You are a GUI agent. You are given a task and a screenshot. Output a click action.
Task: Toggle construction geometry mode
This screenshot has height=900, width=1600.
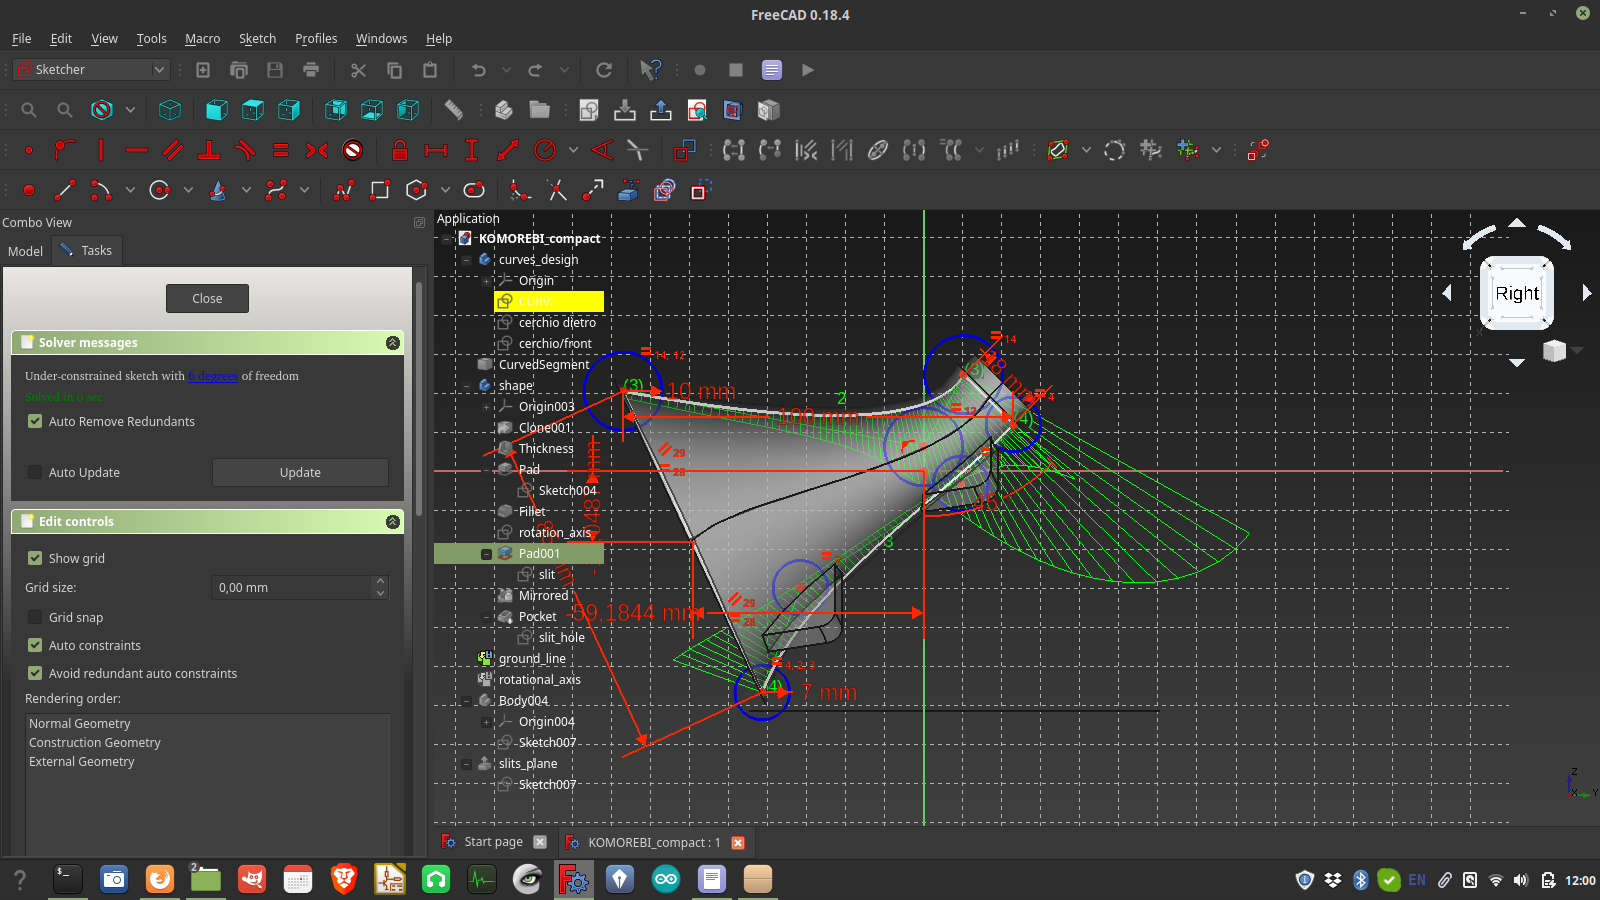[x=701, y=190]
